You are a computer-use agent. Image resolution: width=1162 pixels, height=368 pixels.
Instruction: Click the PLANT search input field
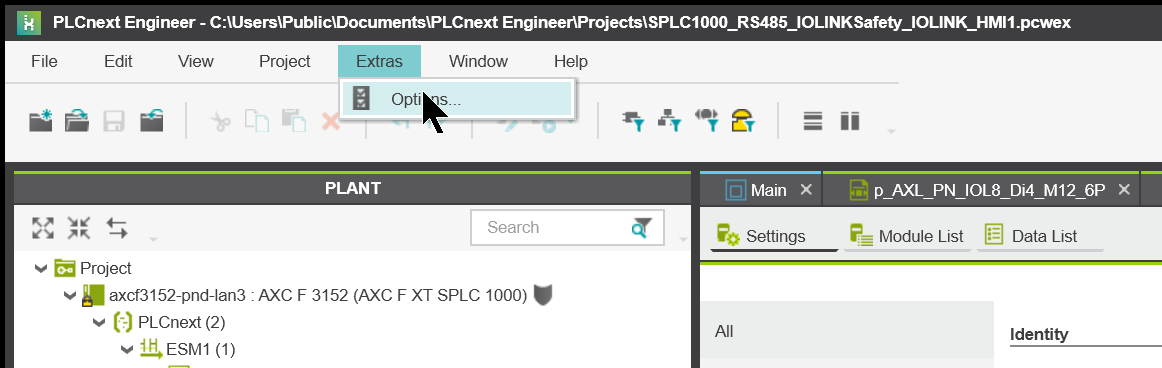point(552,227)
